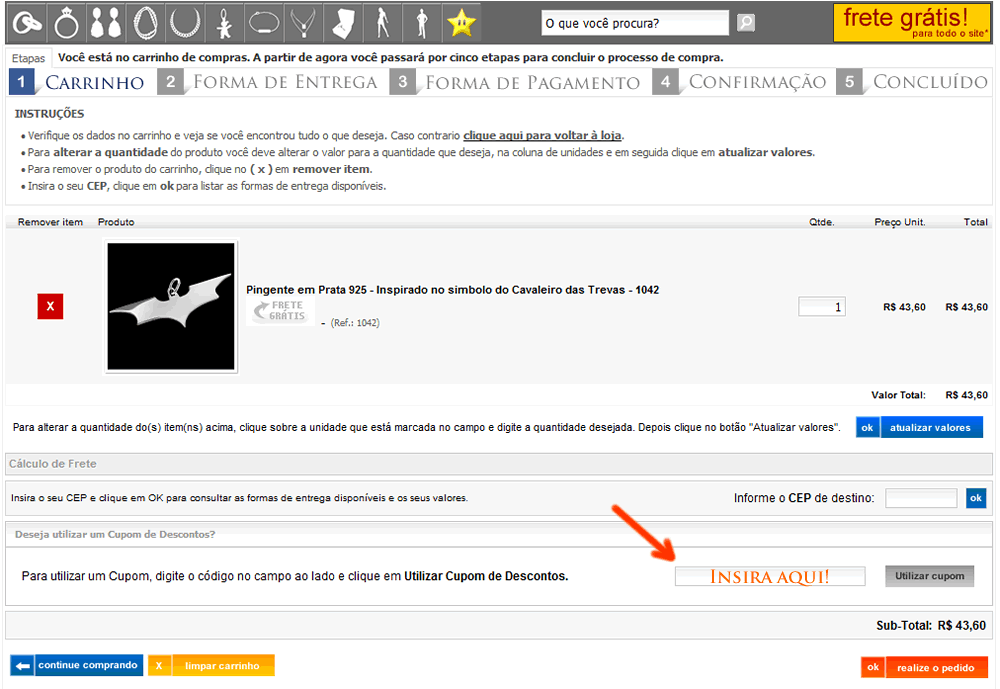Click the search magnifier button

(746, 23)
